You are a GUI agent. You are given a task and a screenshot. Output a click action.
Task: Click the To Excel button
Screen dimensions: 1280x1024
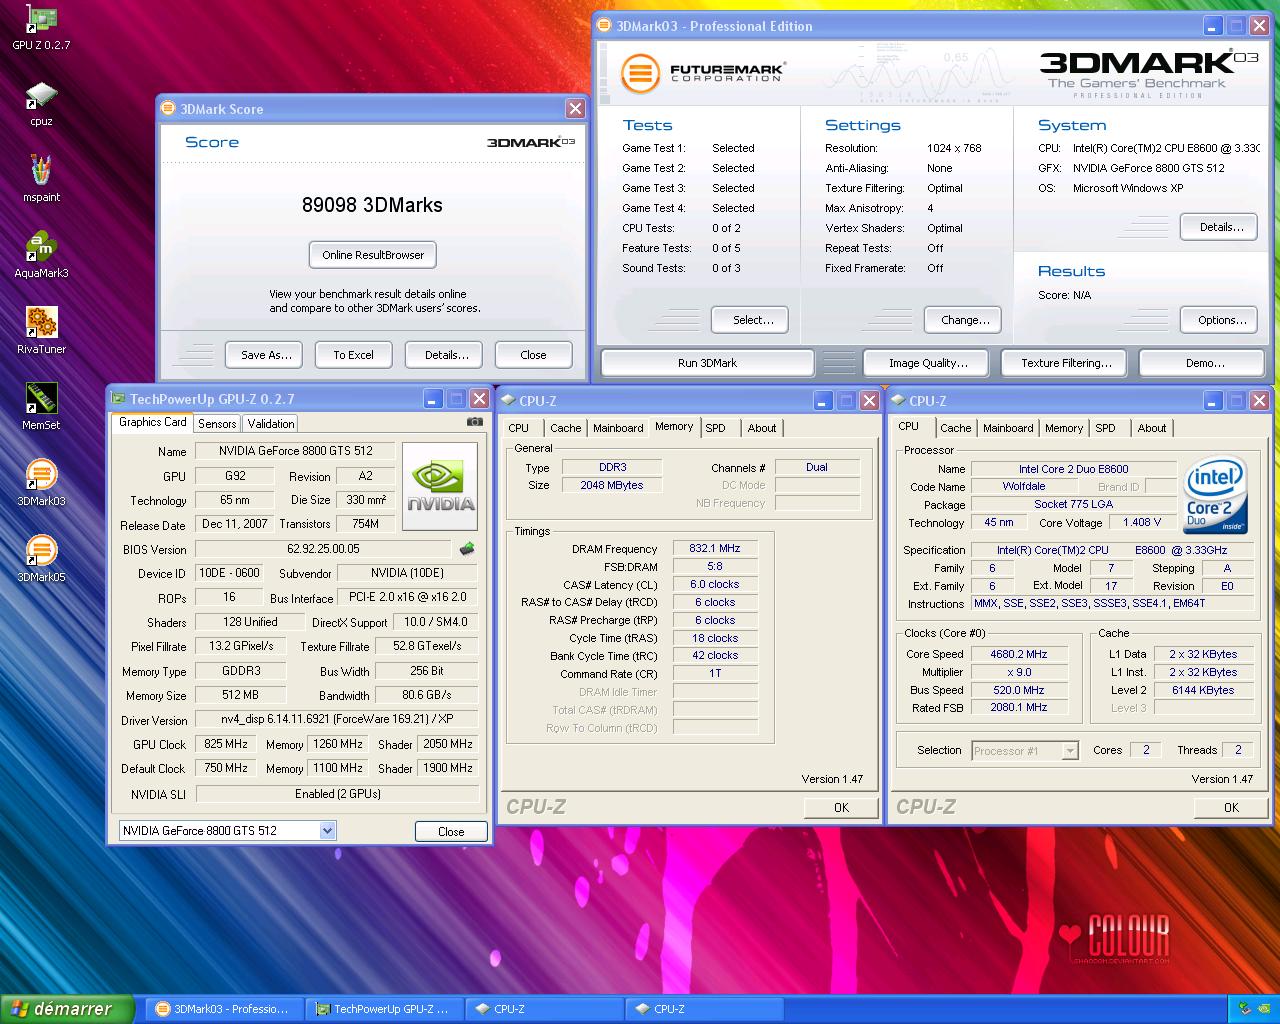353,355
